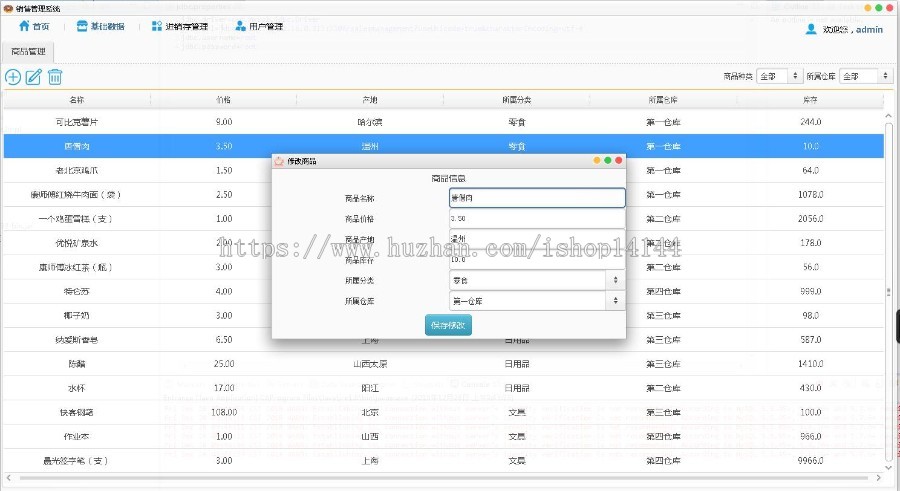Click the horizontal scrollbar left arrow
900x491 pixels.
[x=9, y=478]
